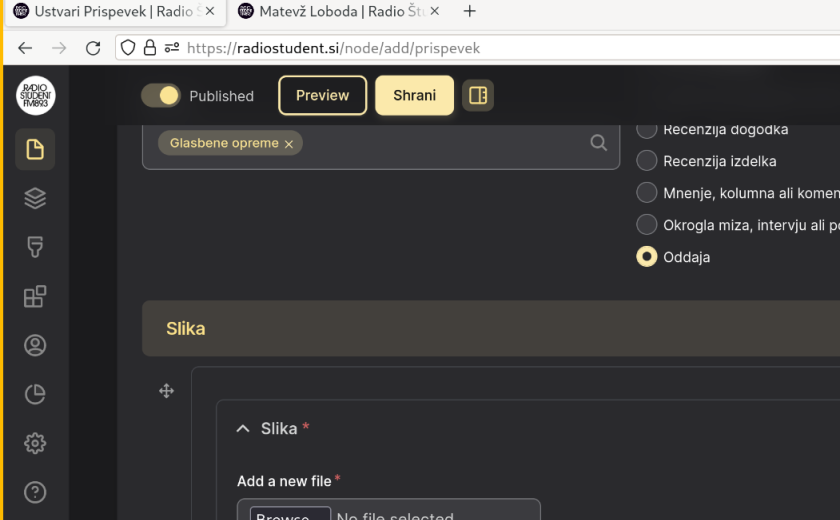Image resolution: width=840 pixels, height=520 pixels.
Task: Click the Preview button
Action: click(322, 96)
